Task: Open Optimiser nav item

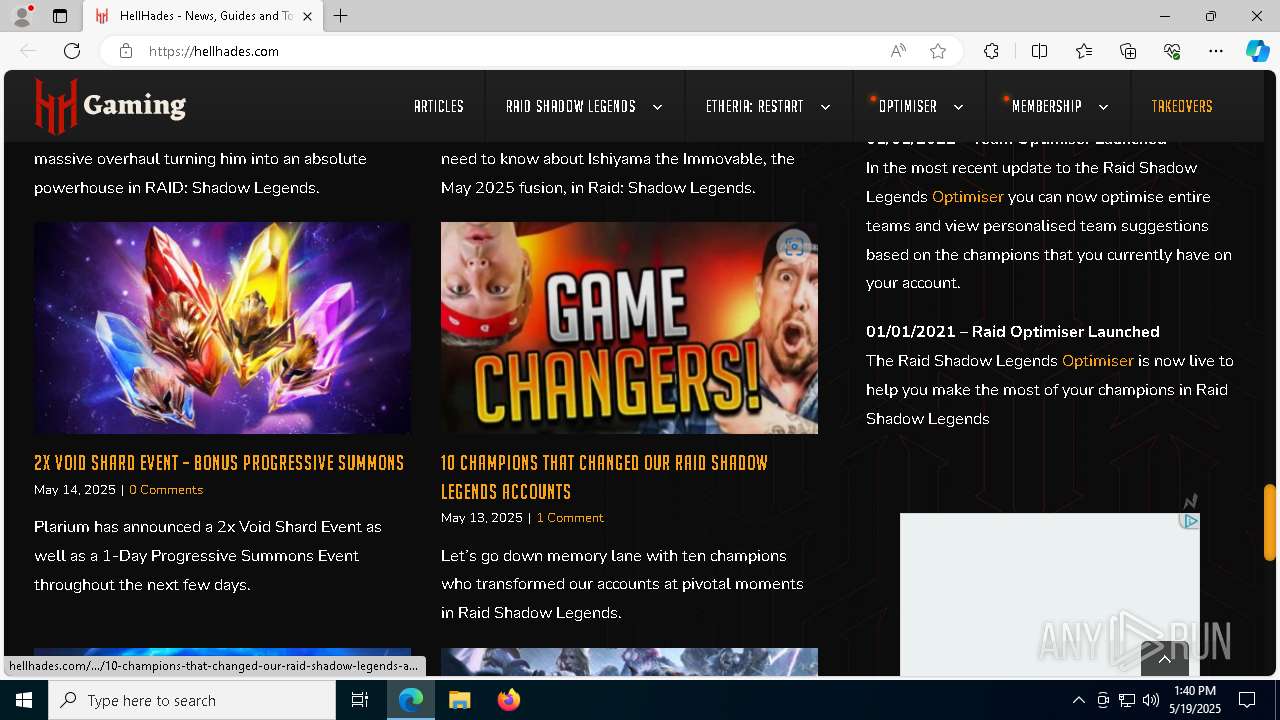Action: pos(908,106)
